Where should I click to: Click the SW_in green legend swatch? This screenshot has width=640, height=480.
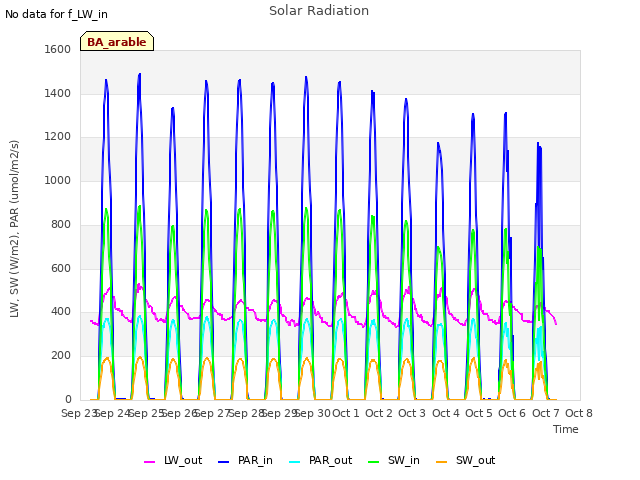[373, 462]
